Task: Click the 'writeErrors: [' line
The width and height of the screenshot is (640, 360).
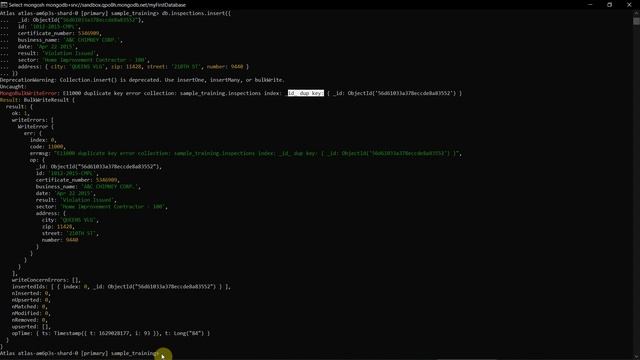Action: point(33,120)
